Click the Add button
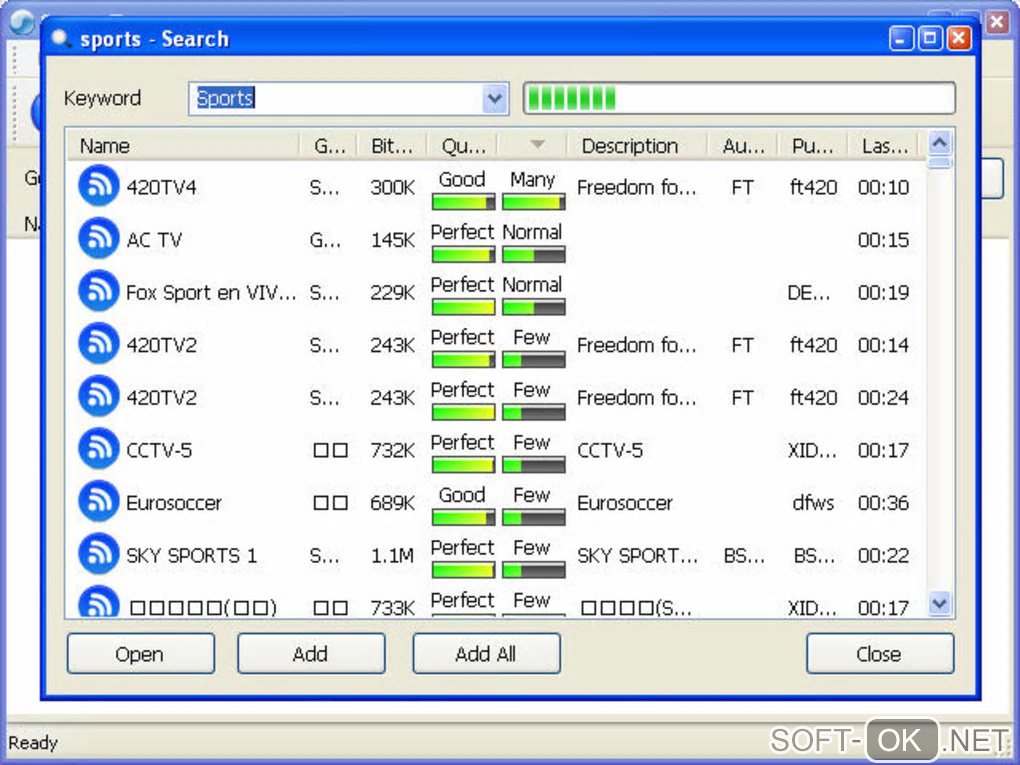The height and width of the screenshot is (765, 1020). 311,654
